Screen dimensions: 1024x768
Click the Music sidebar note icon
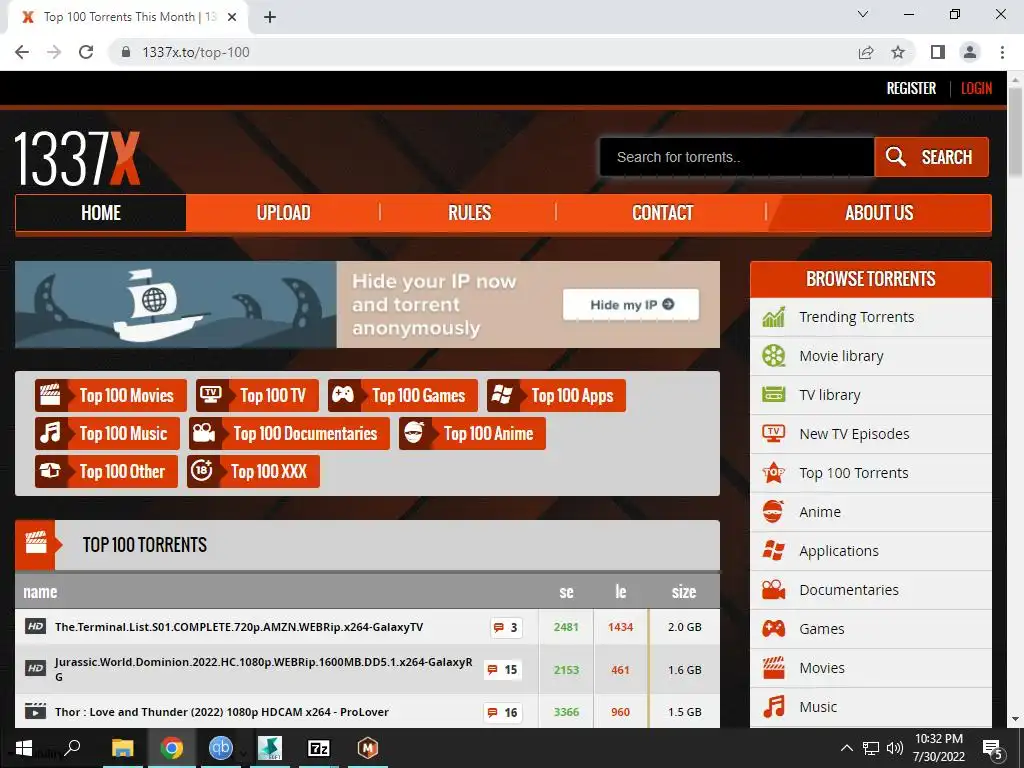[774, 707]
